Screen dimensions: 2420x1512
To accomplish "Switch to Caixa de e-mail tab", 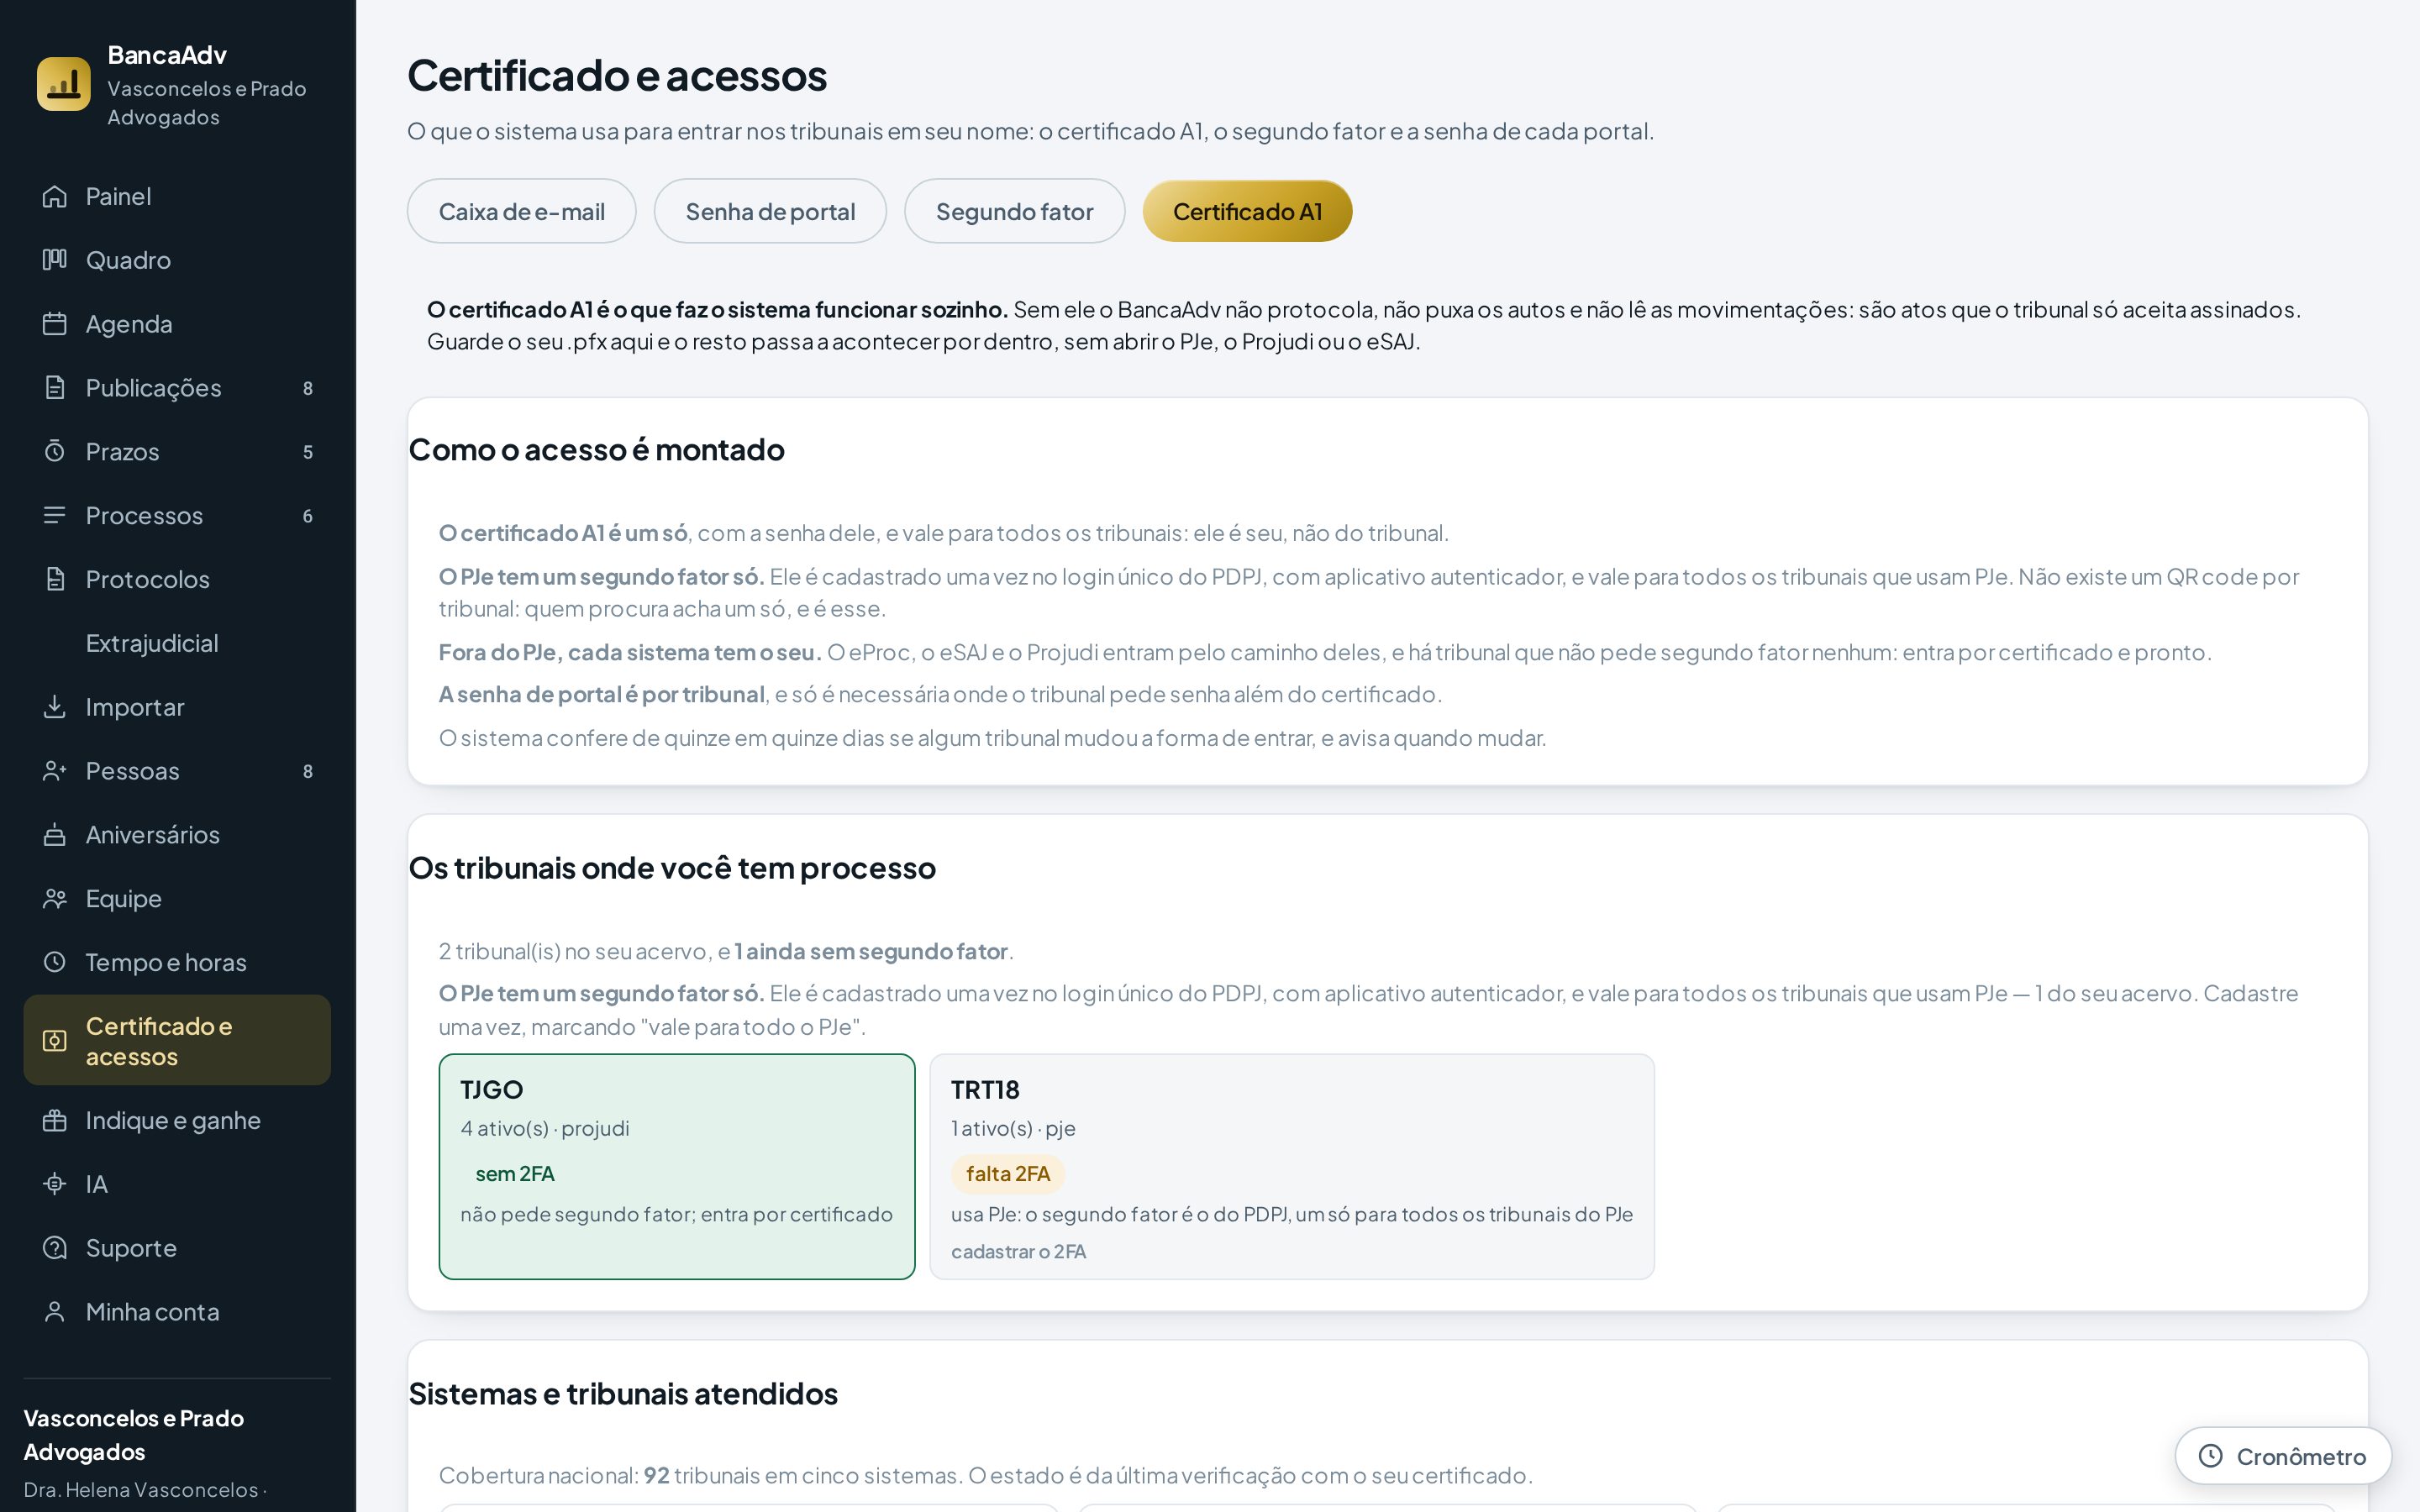I will point(521,211).
